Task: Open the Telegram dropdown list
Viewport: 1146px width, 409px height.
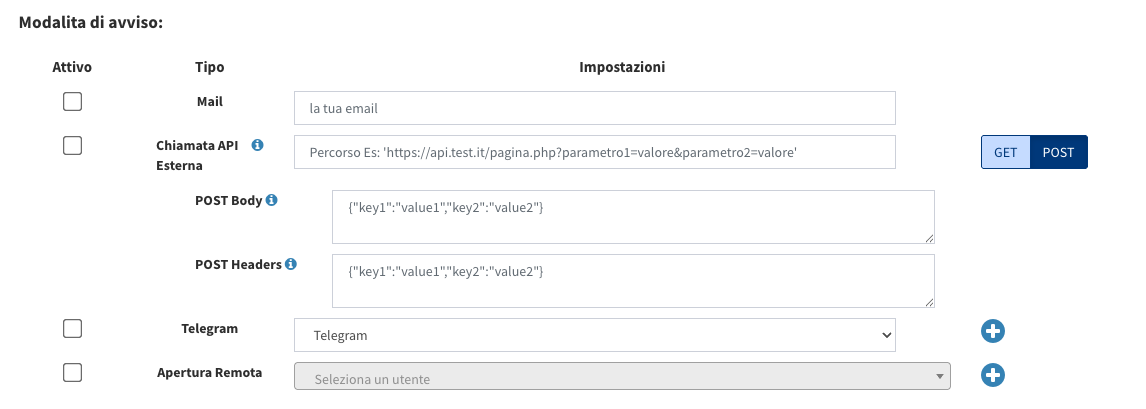Action: coord(595,335)
